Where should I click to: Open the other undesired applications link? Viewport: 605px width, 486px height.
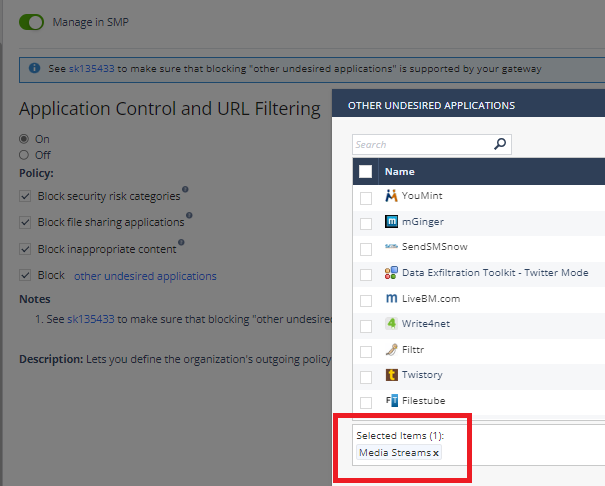click(x=145, y=276)
